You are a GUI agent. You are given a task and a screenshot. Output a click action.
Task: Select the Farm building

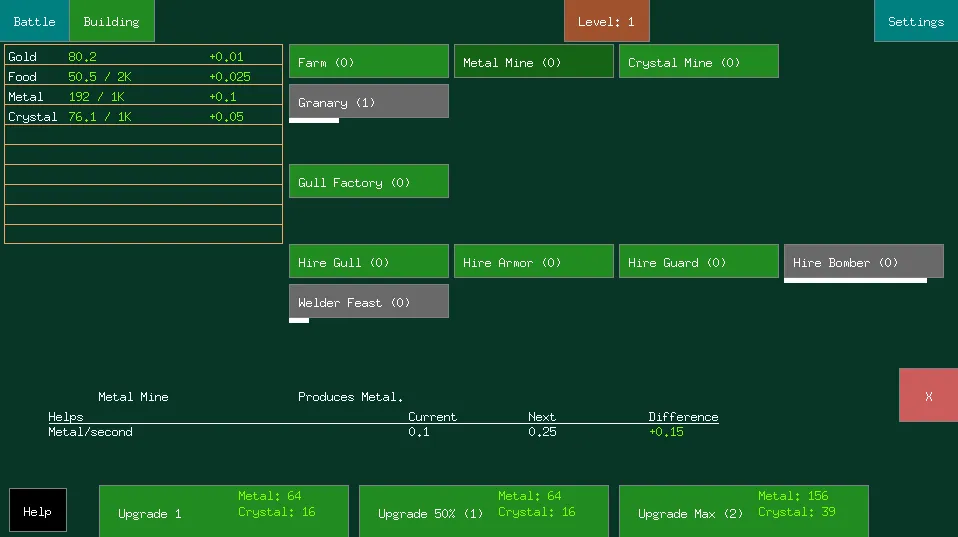(368, 62)
